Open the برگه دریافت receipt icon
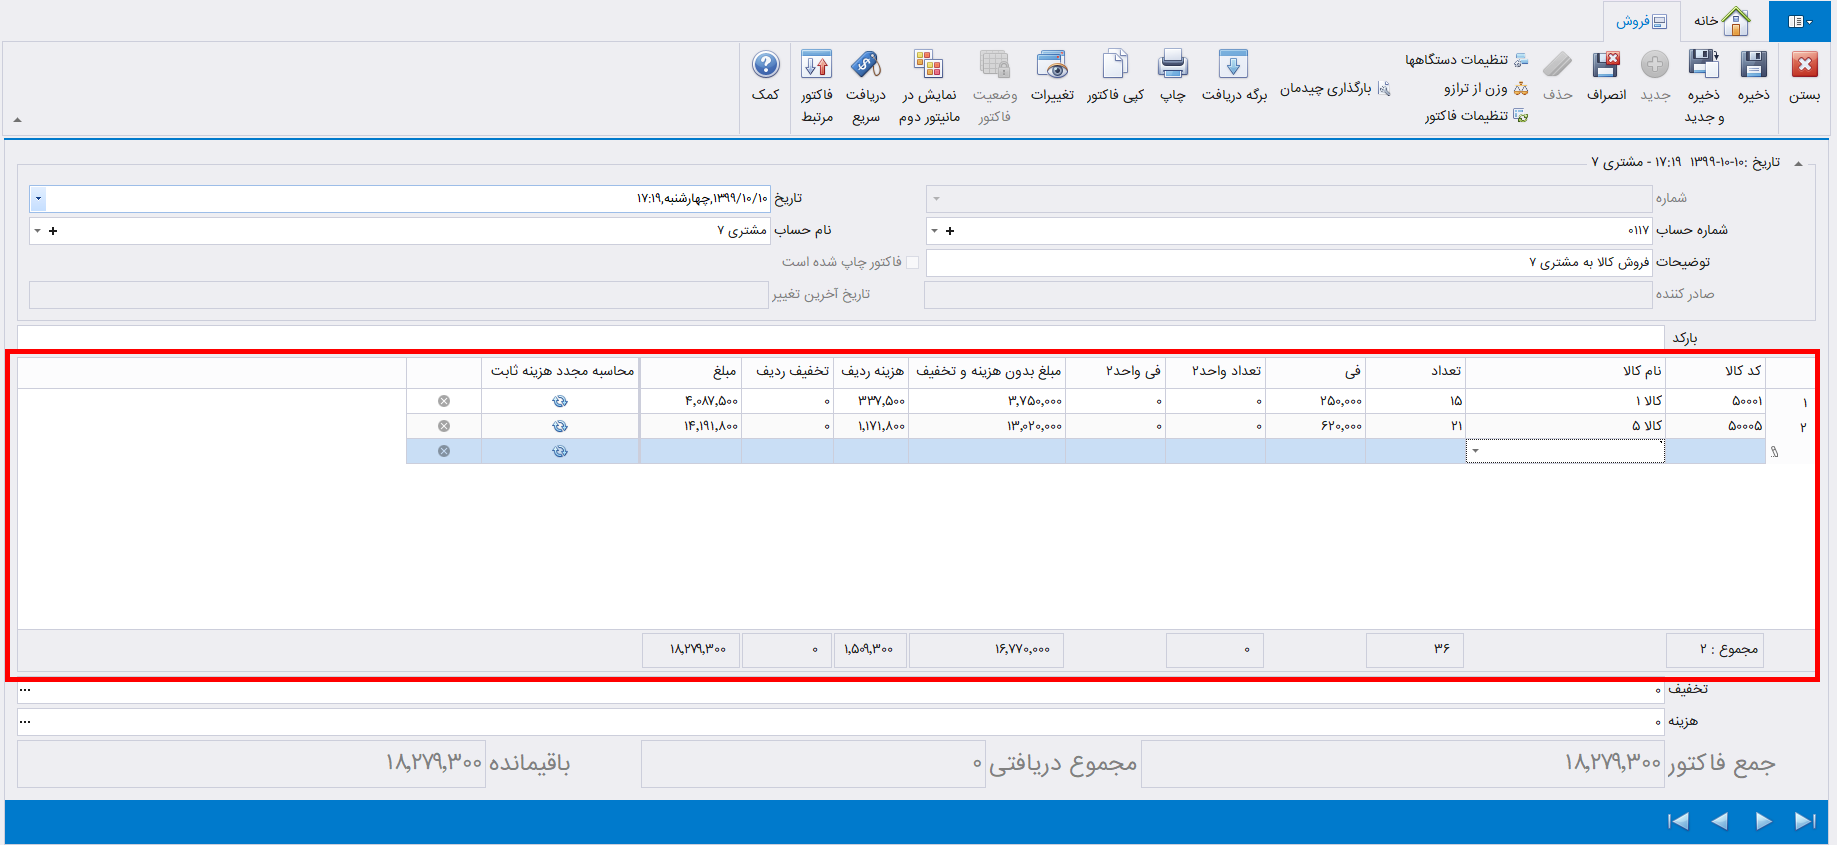Screen dimensions: 1837x845 click(x=1233, y=66)
